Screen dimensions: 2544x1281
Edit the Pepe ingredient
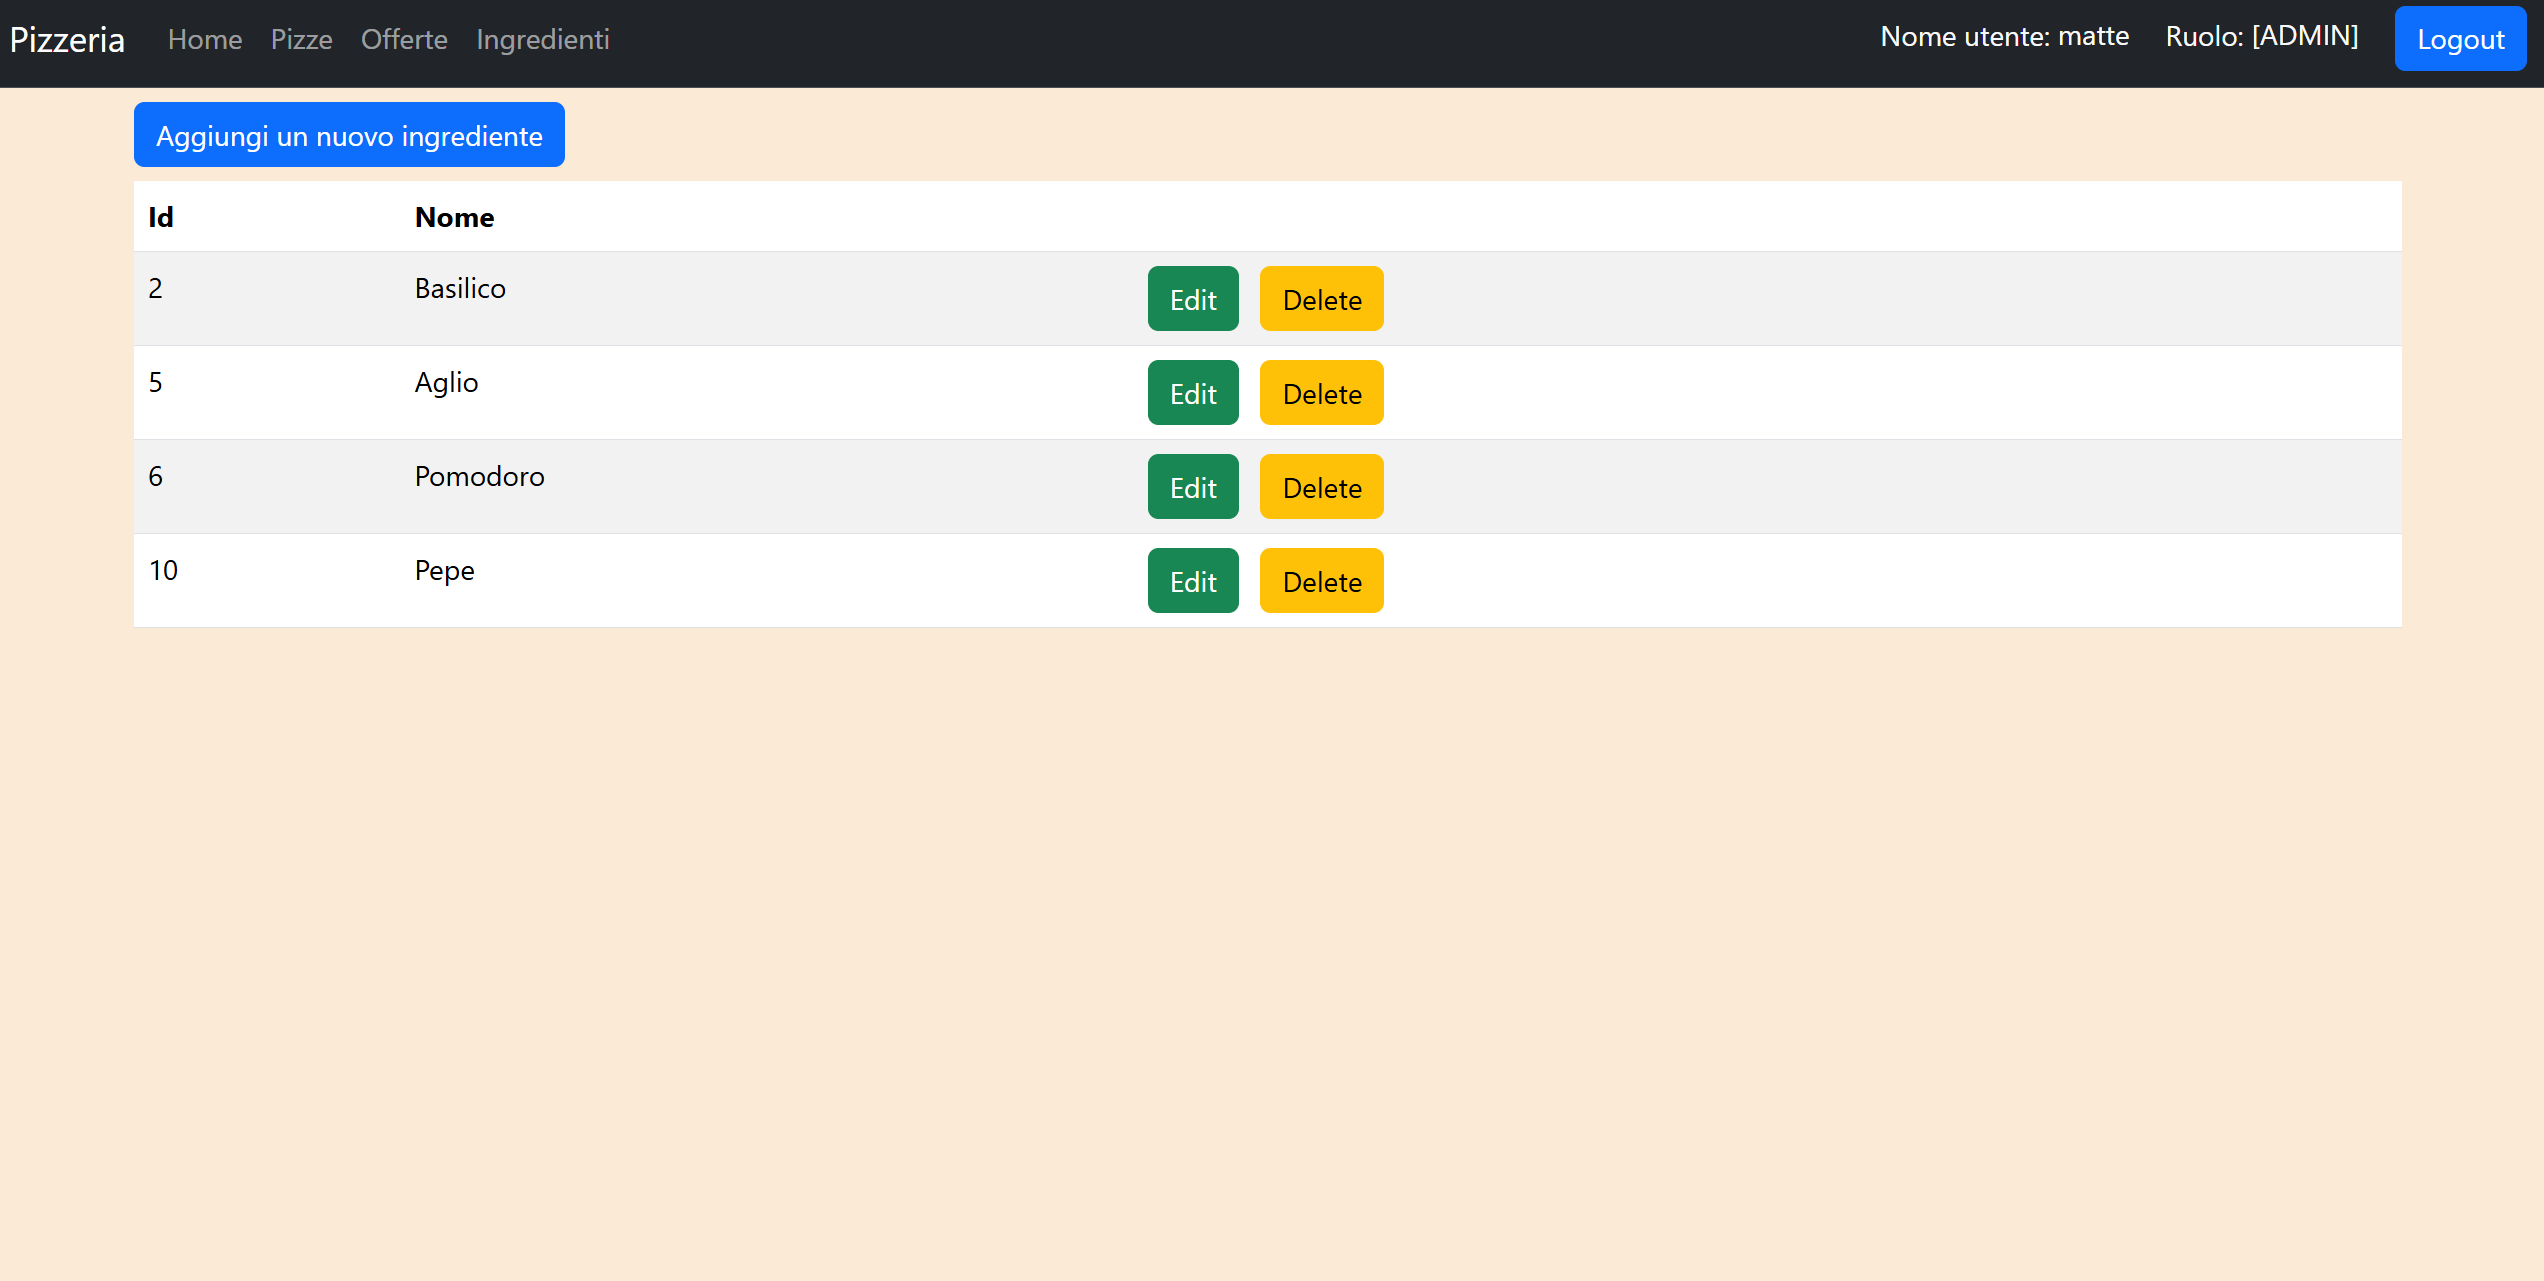coord(1192,581)
